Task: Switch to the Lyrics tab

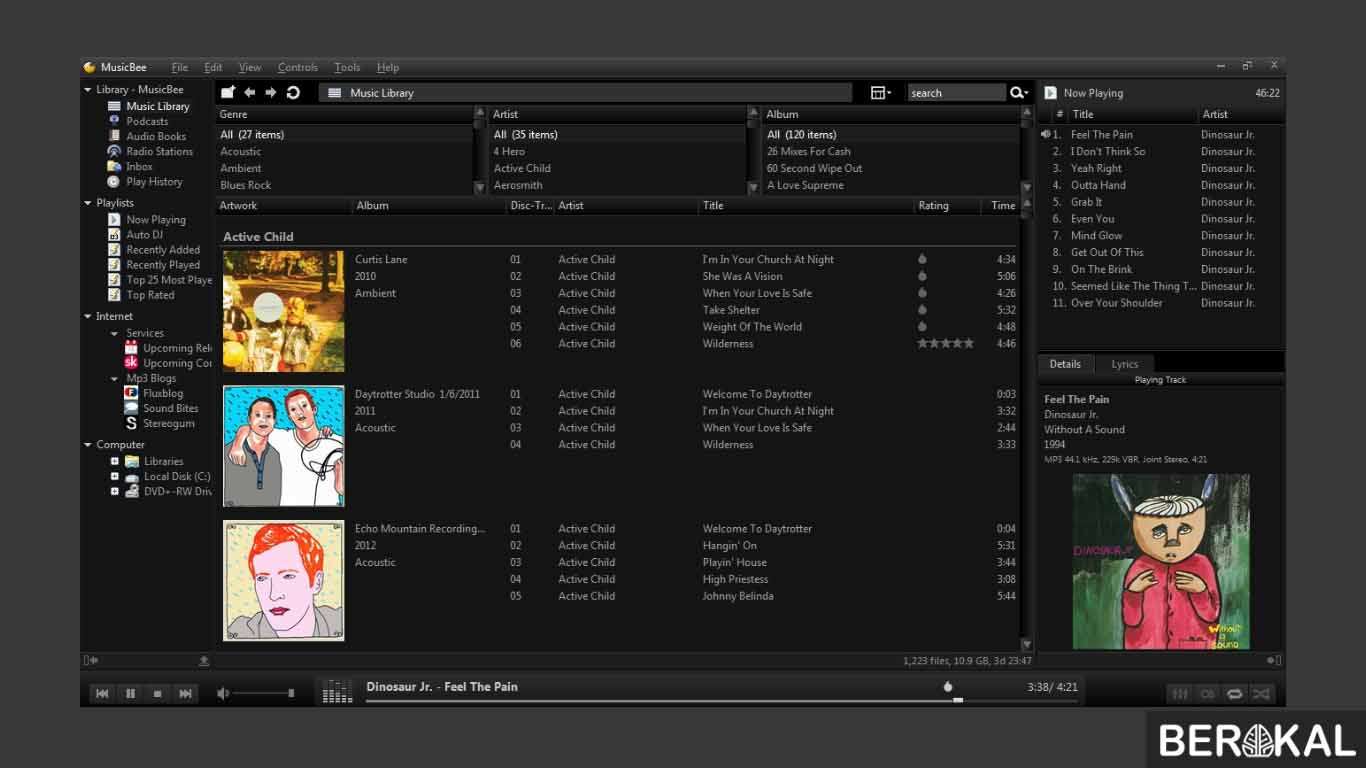Action: [x=1125, y=364]
